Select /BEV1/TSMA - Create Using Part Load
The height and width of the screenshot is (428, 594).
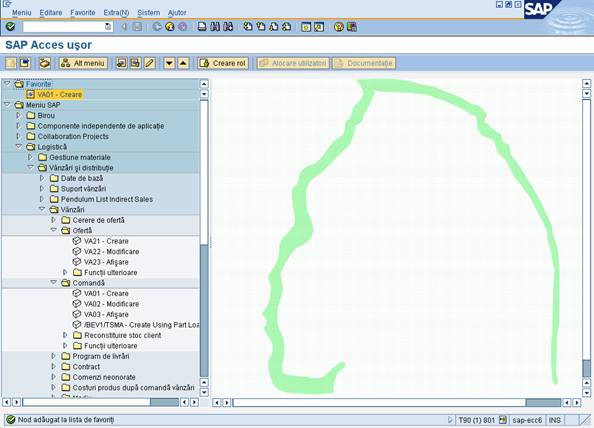point(142,325)
